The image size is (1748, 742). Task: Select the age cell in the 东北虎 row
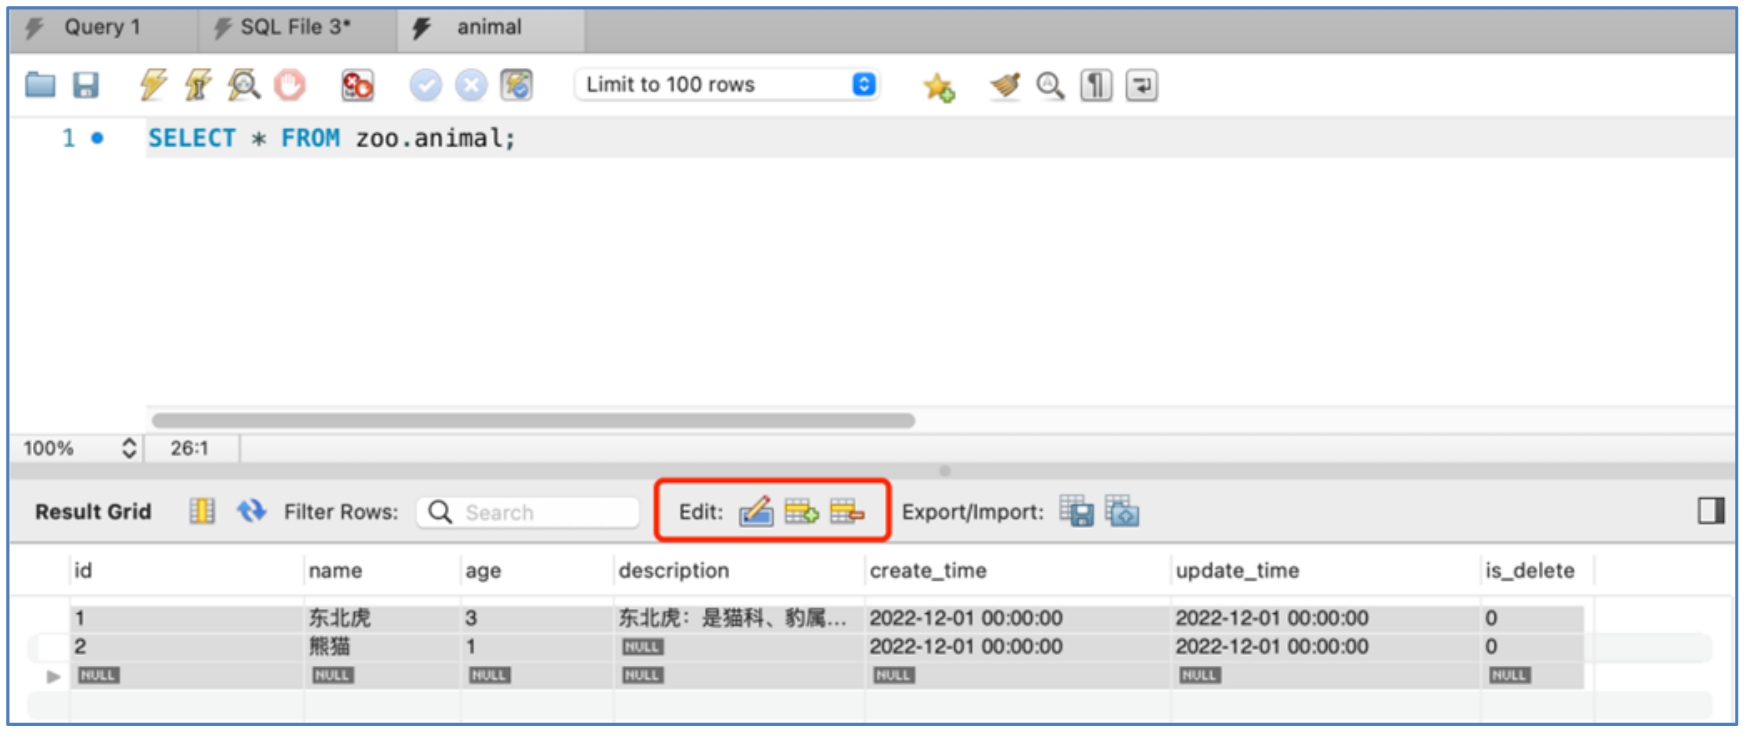[537, 618]
